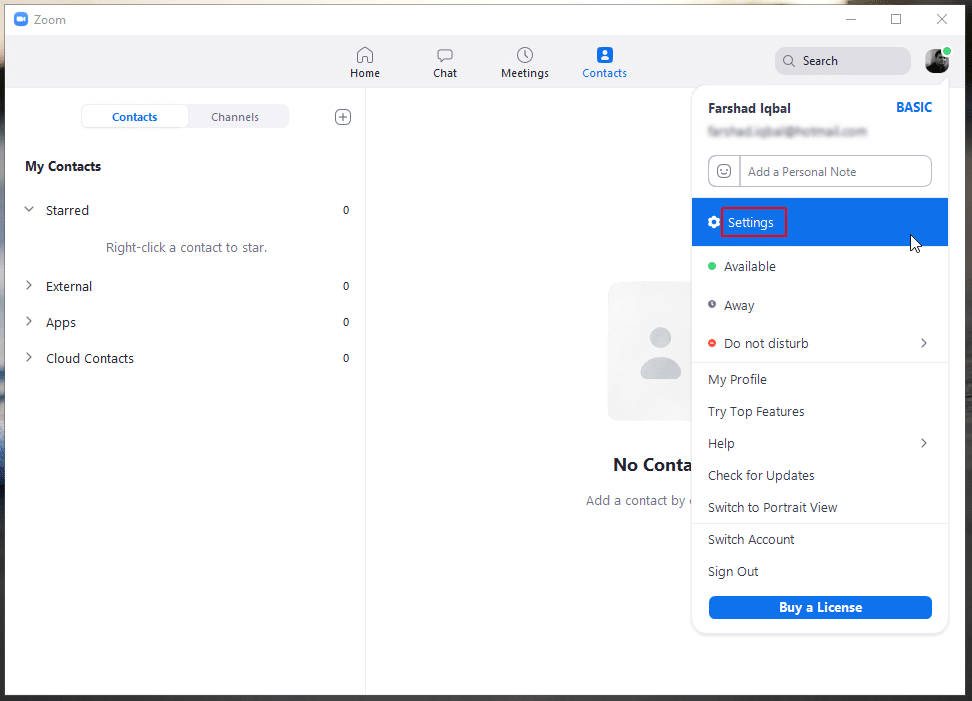The image size is (972, 701).
Task: Click the Settings gear icon
Action: coord(714,222)
